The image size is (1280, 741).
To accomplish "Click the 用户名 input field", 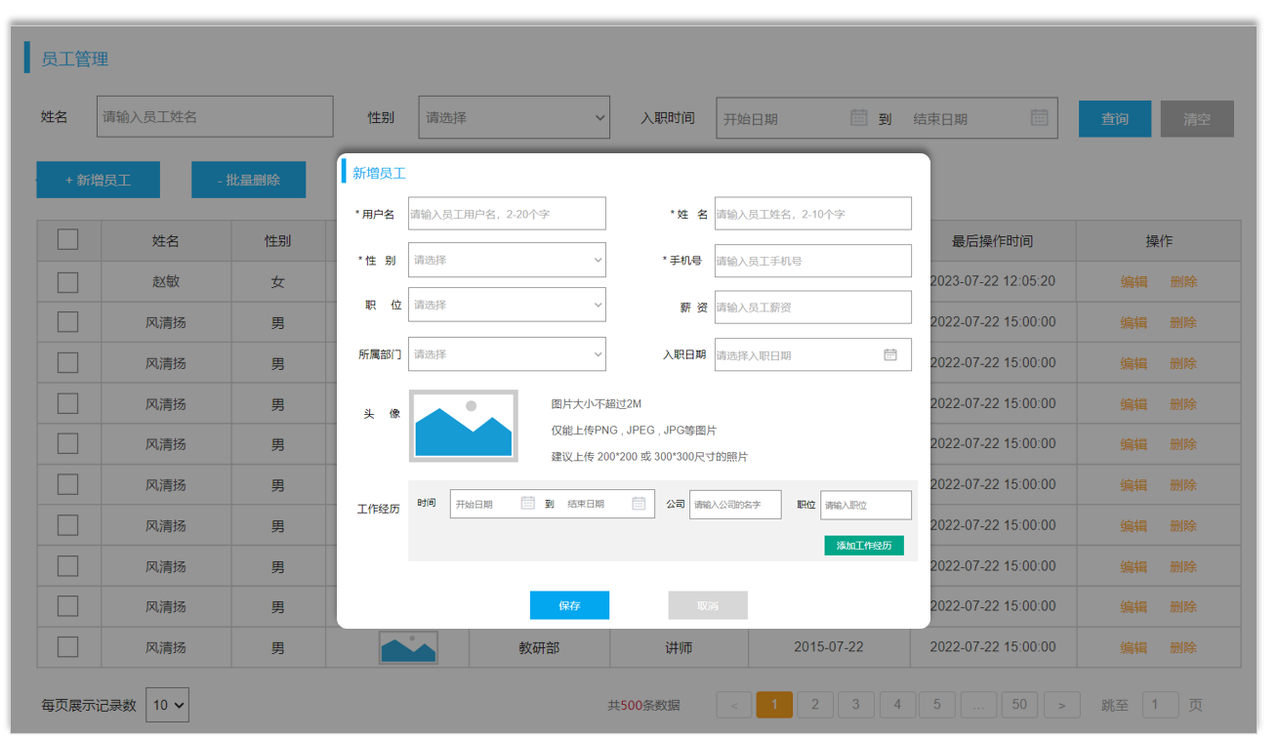I will (x=507, y=214).
